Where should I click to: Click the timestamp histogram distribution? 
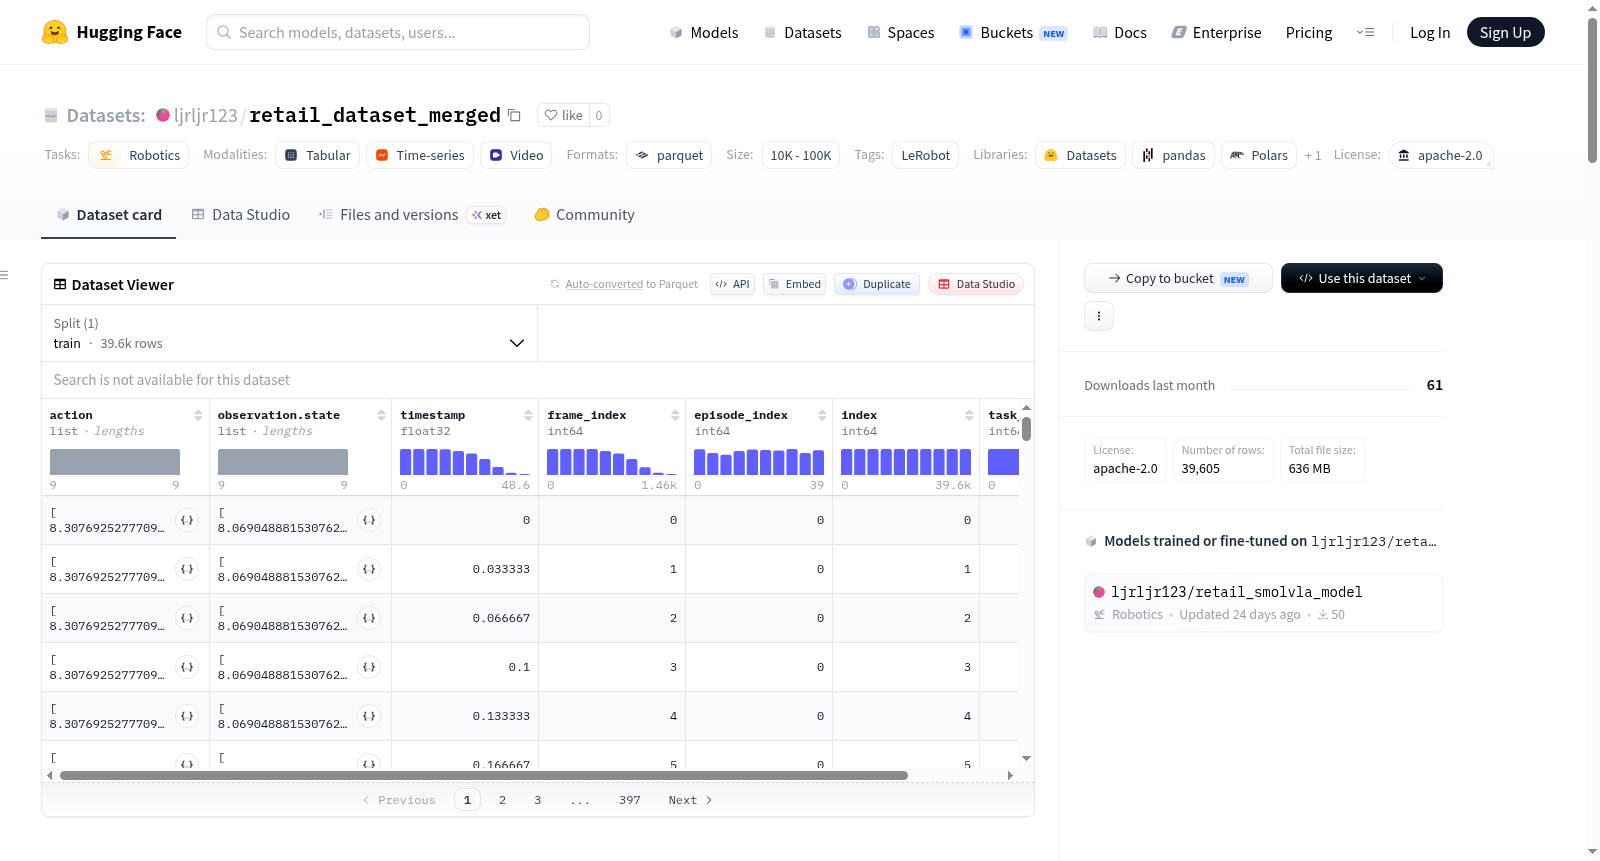tap(465, 462)
